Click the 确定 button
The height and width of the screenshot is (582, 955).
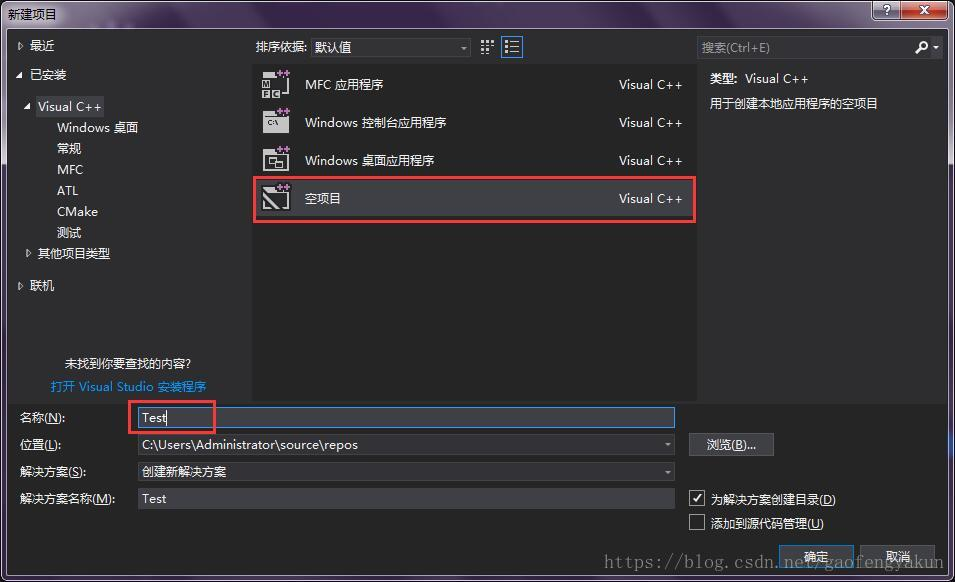815,557
